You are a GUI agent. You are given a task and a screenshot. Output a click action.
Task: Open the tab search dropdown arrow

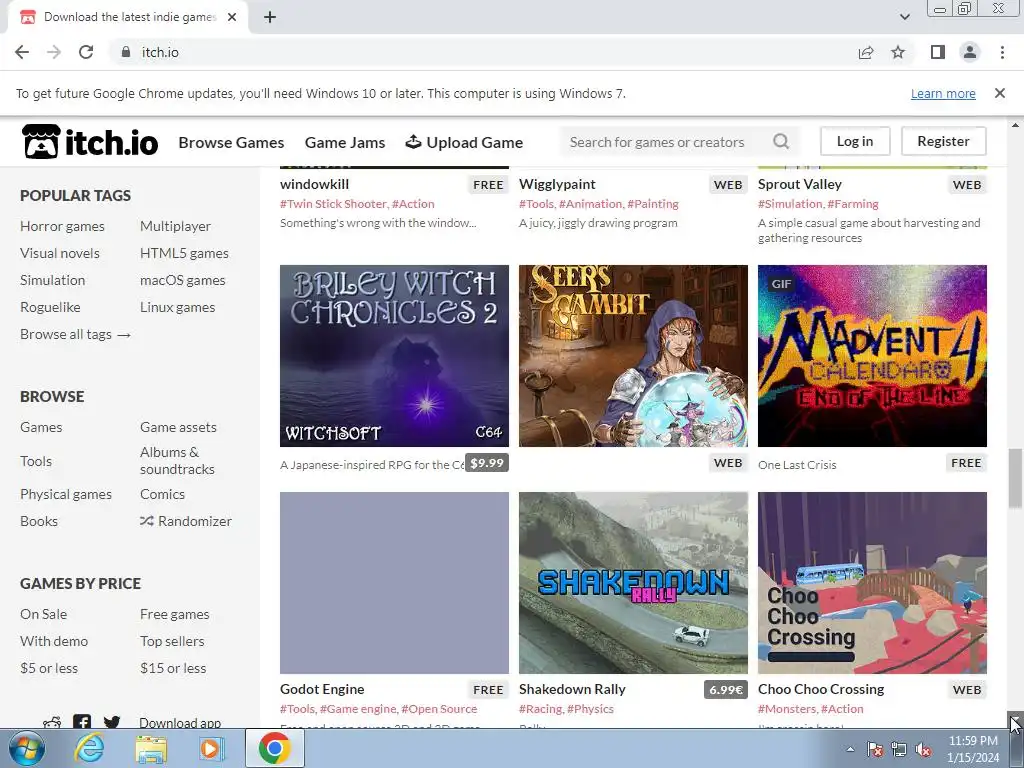905,17
